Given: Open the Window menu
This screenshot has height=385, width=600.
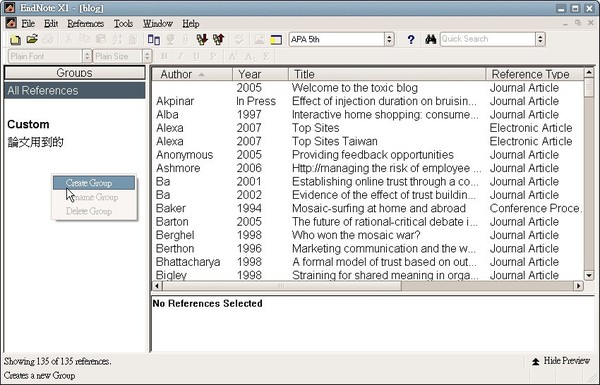Looking at the screenshot, I should (x=158, y=23).
